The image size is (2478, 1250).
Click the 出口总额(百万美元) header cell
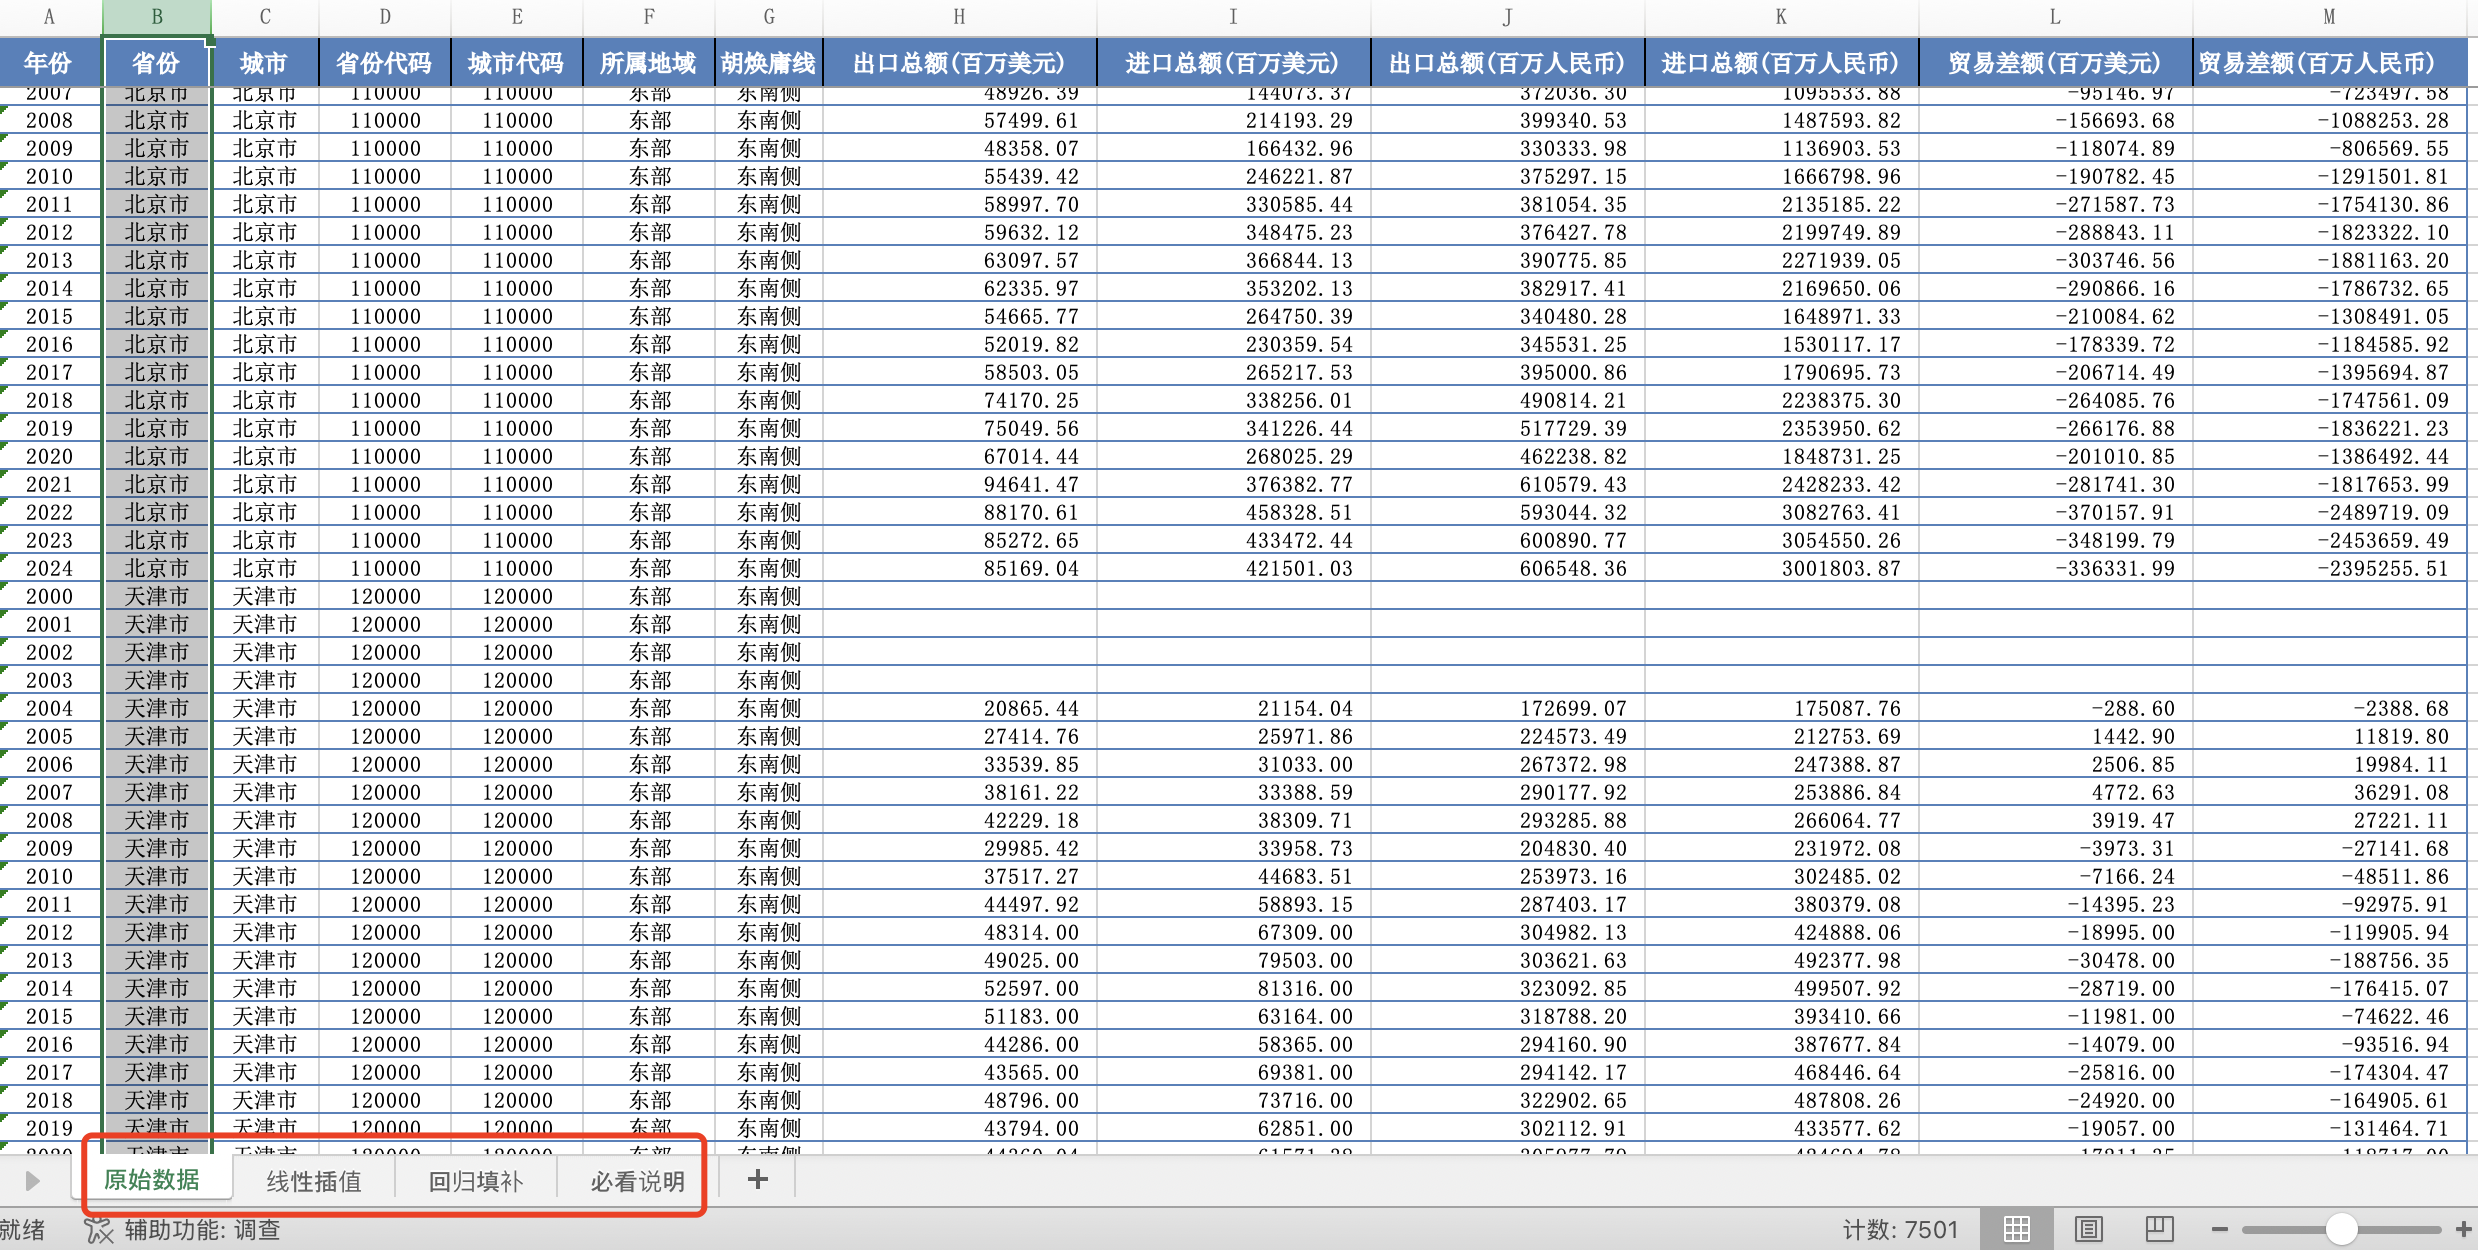click(x=959, y=63)
